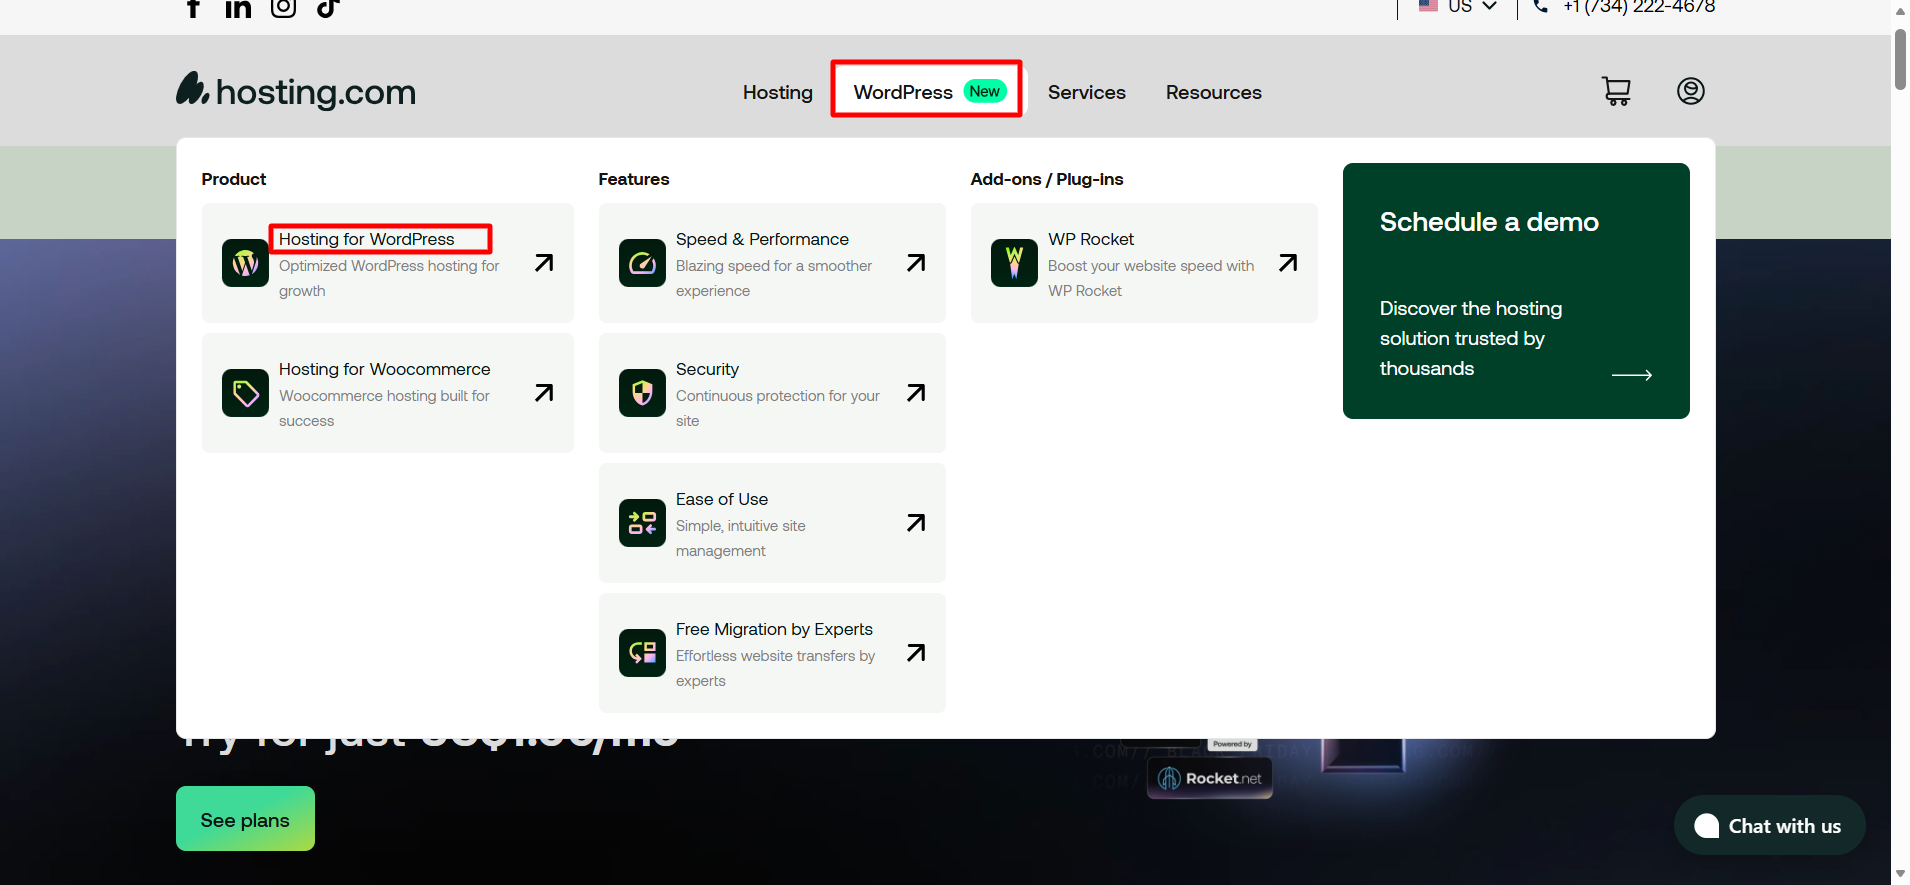
Task: Click the Add-ons / Plug-ins heading
Action: 1047,179
